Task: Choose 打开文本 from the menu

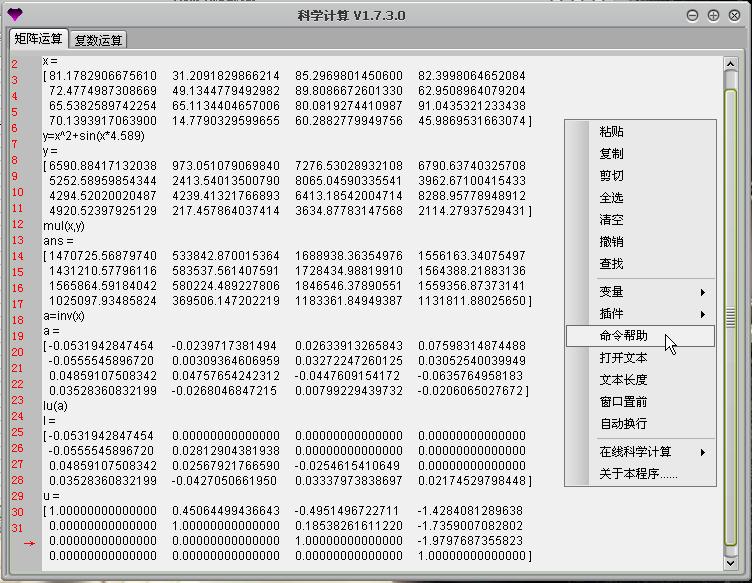Action: pos(623,358)
